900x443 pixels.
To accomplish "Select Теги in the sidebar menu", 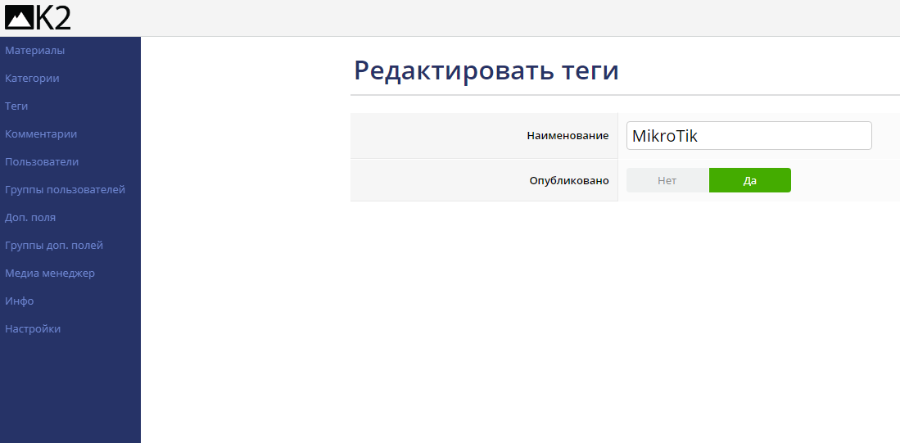I will [x=17, y=106].
